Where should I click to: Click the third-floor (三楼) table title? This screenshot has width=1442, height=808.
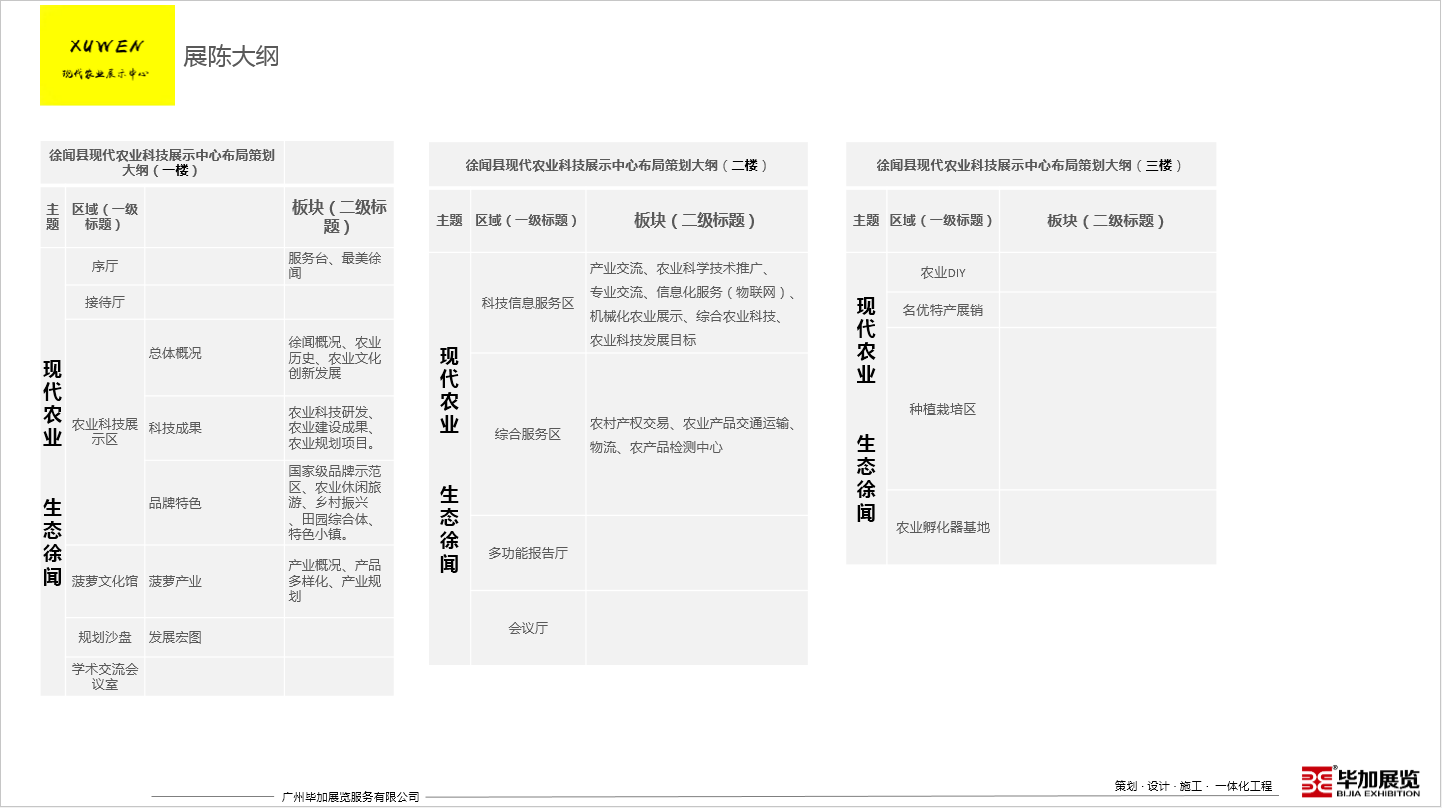(1030, 165)
